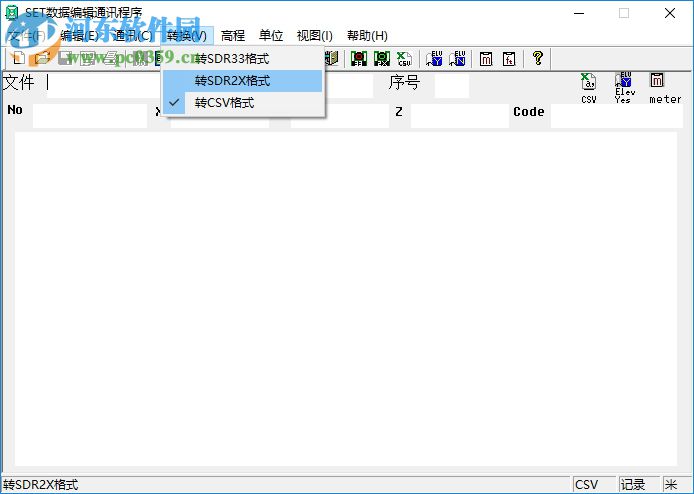The width and height of the screenshot is (694, 494).
Task: Click the book icon in the toolbar
Action: pyautogui.click(x=332, y=58)
